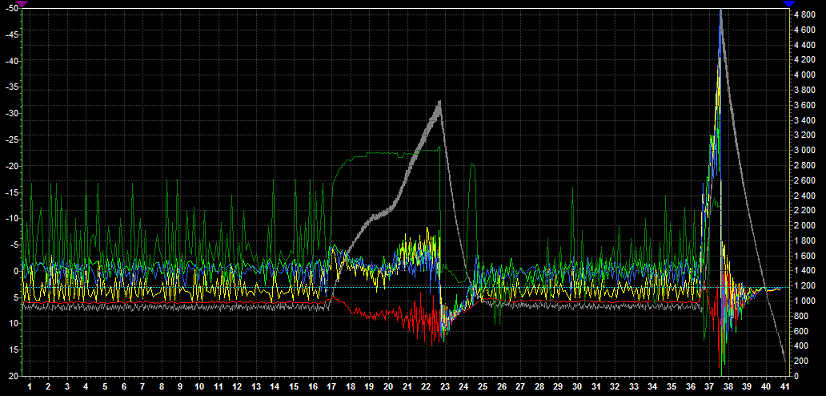Click the 10 label on the bottom axis
Image resolution: width=826 pixels, height=396 pixels.
(x=199, y=386)
